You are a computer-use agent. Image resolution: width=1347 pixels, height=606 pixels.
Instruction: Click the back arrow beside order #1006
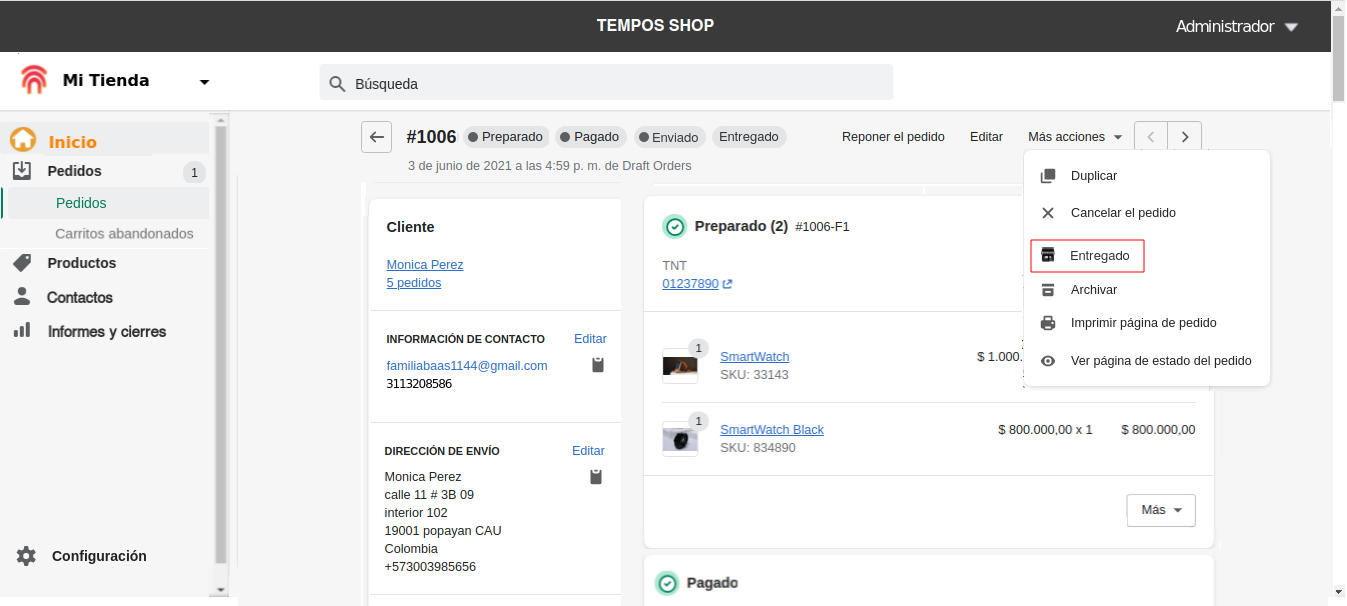tap(376, 137)
